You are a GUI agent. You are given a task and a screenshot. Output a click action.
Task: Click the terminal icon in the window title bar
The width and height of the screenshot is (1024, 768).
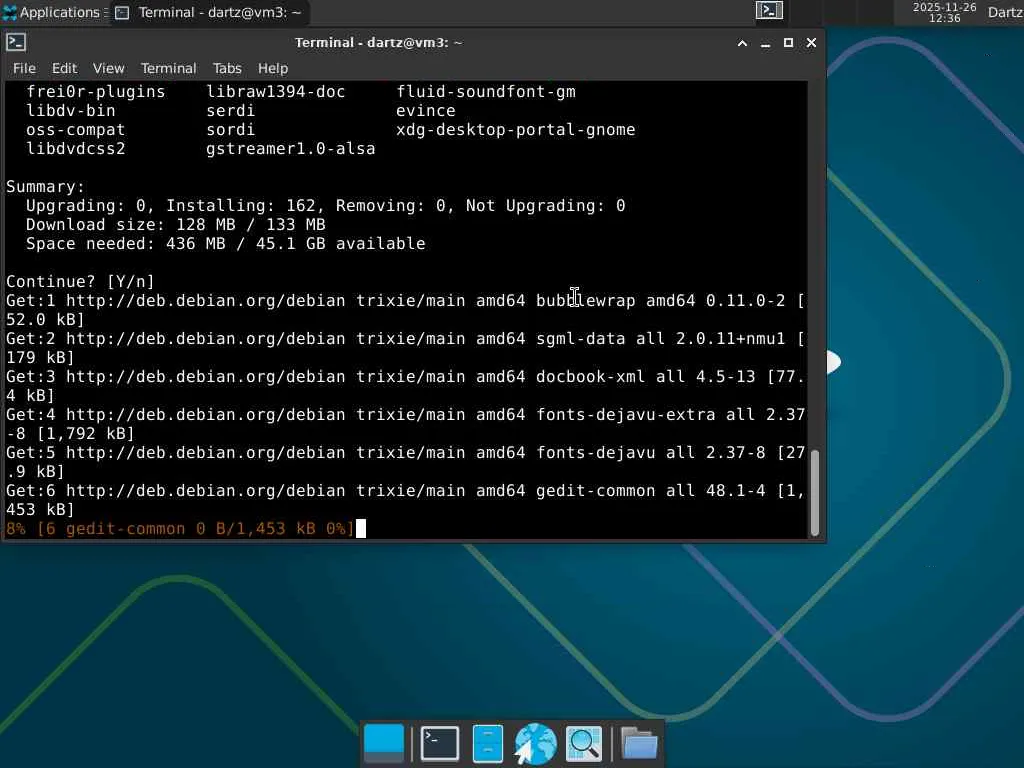click(16, 42)
